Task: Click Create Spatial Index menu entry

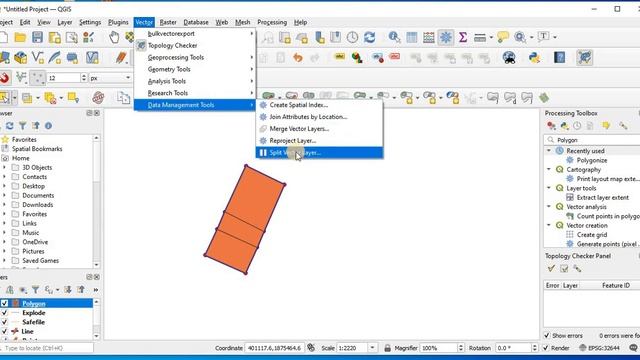Action: pos(319,105)
